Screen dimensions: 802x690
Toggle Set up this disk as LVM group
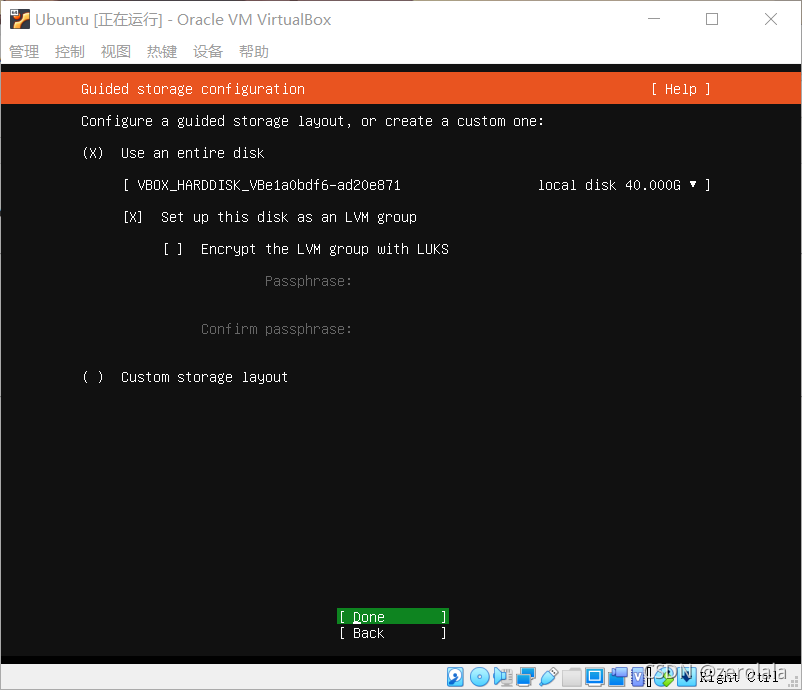click(270, 217)
